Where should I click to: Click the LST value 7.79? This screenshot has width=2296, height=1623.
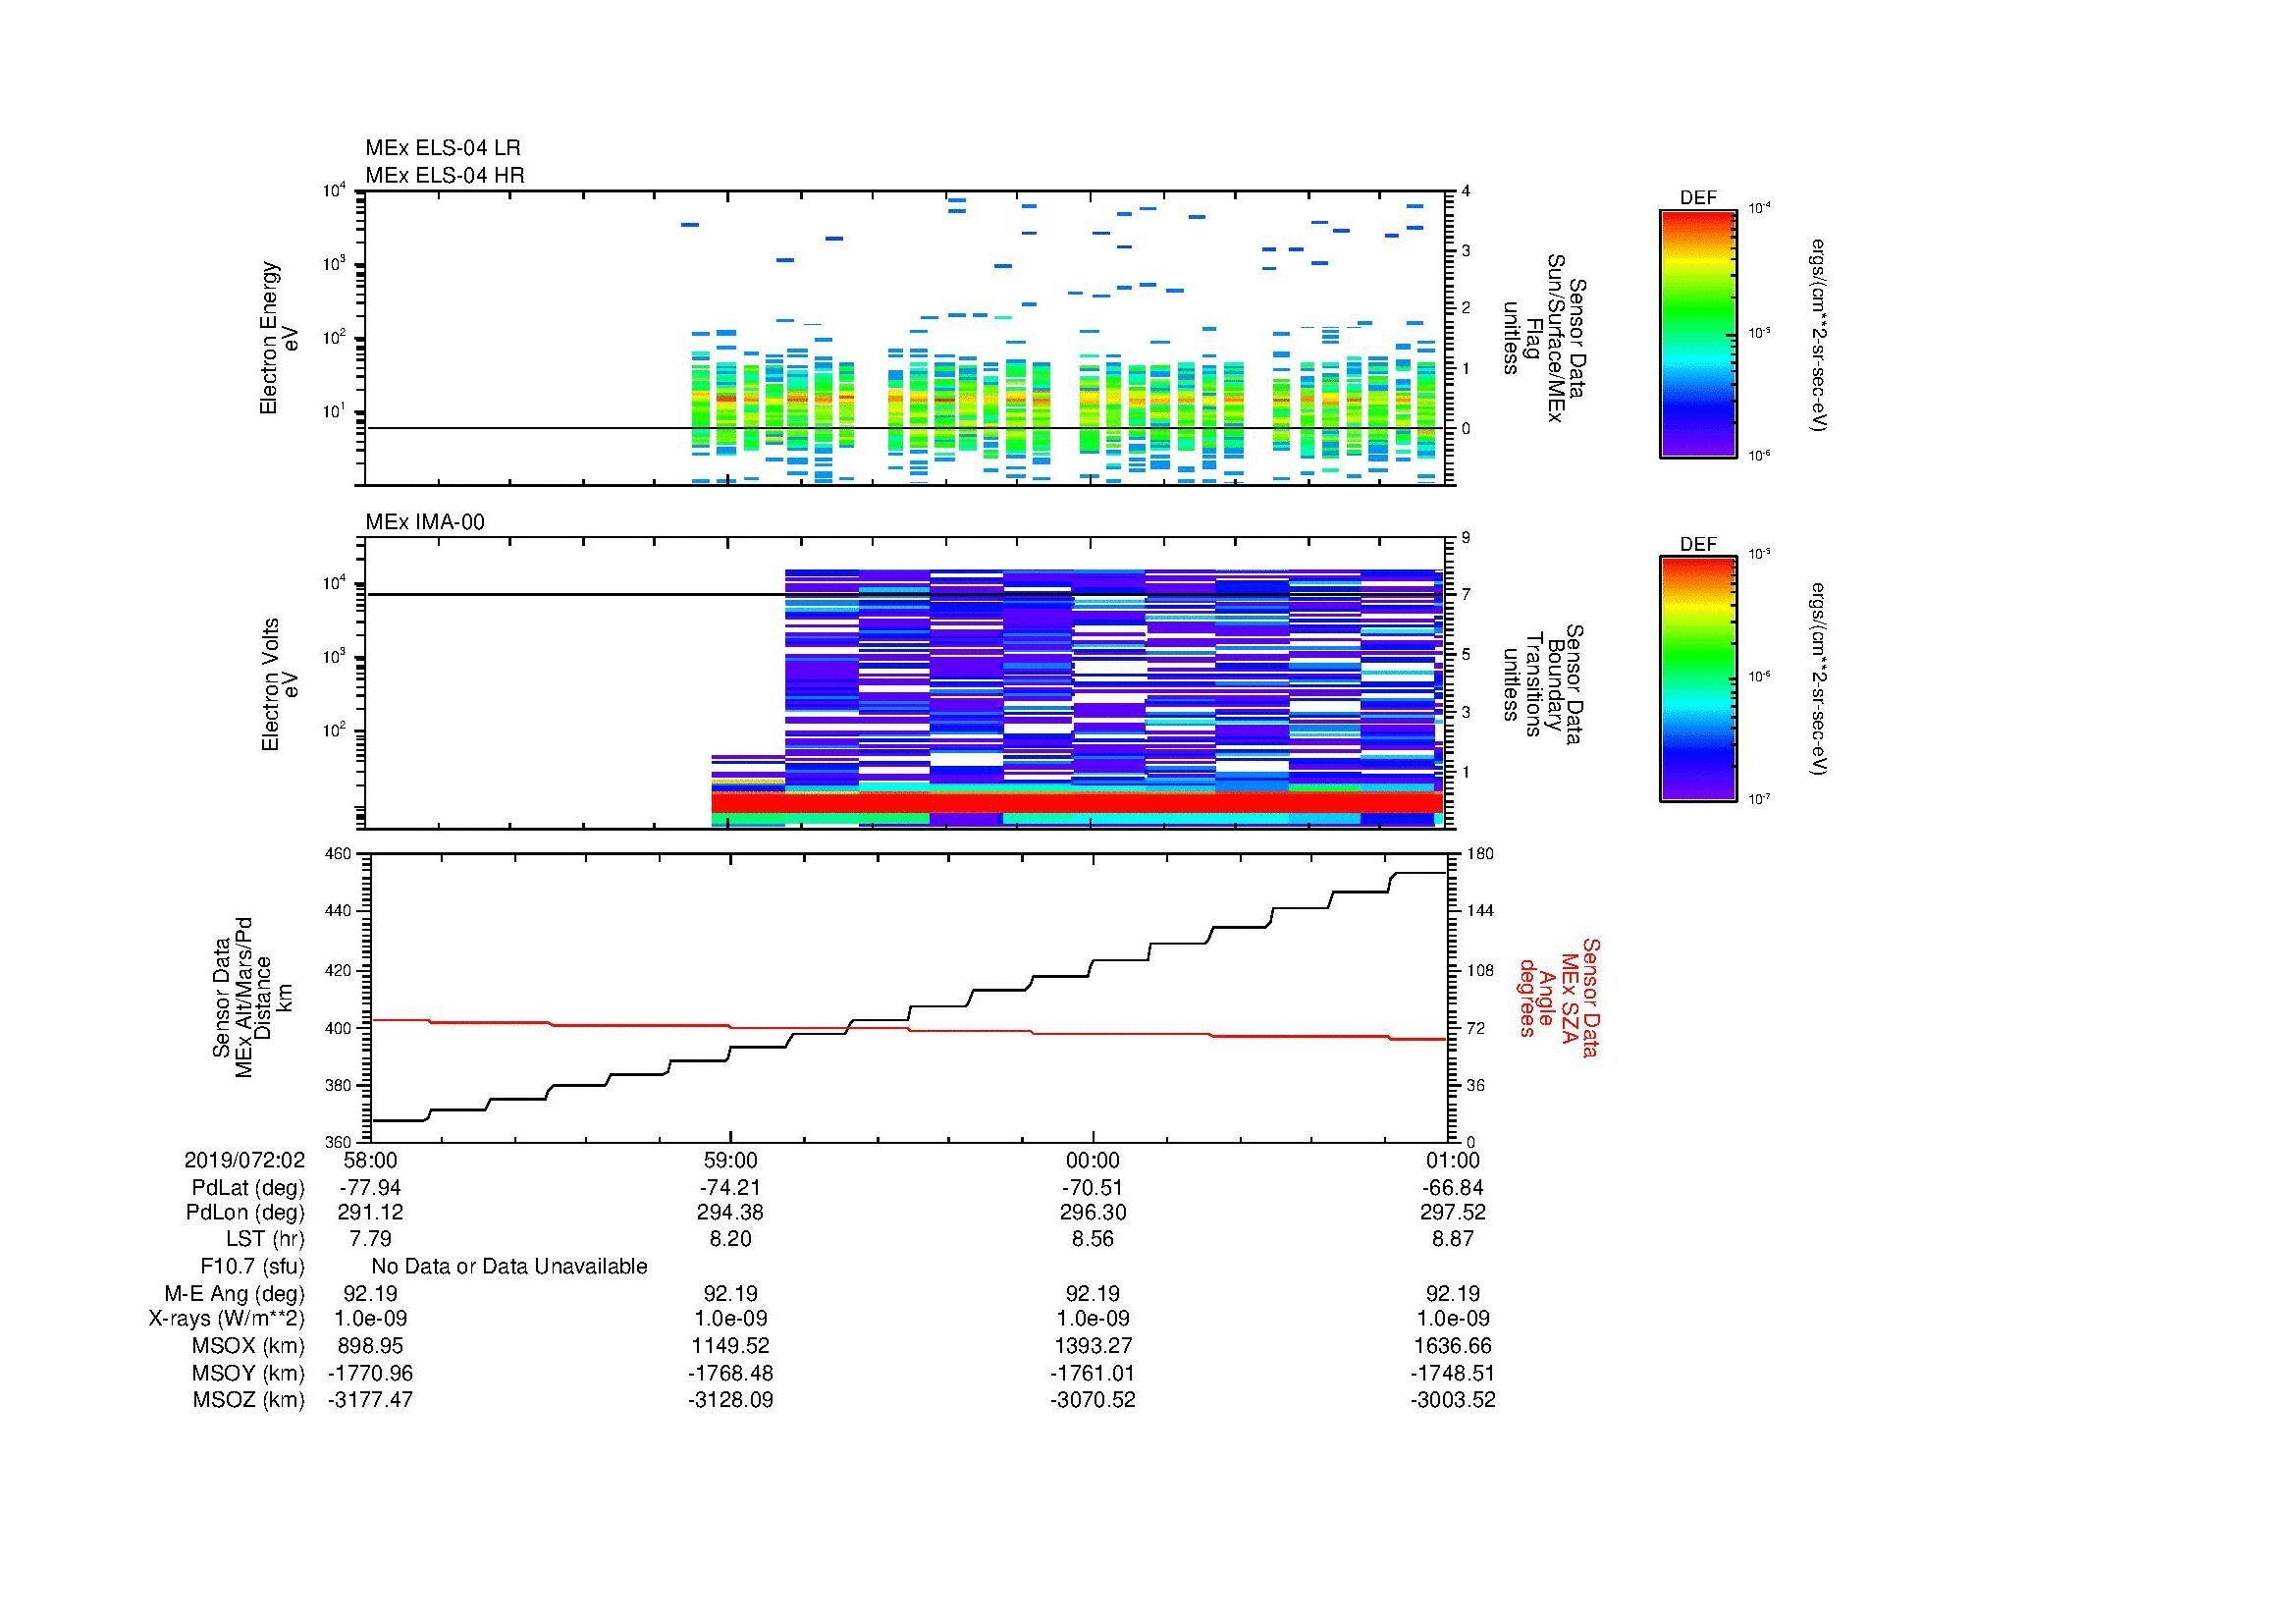tap(370, 1239)
